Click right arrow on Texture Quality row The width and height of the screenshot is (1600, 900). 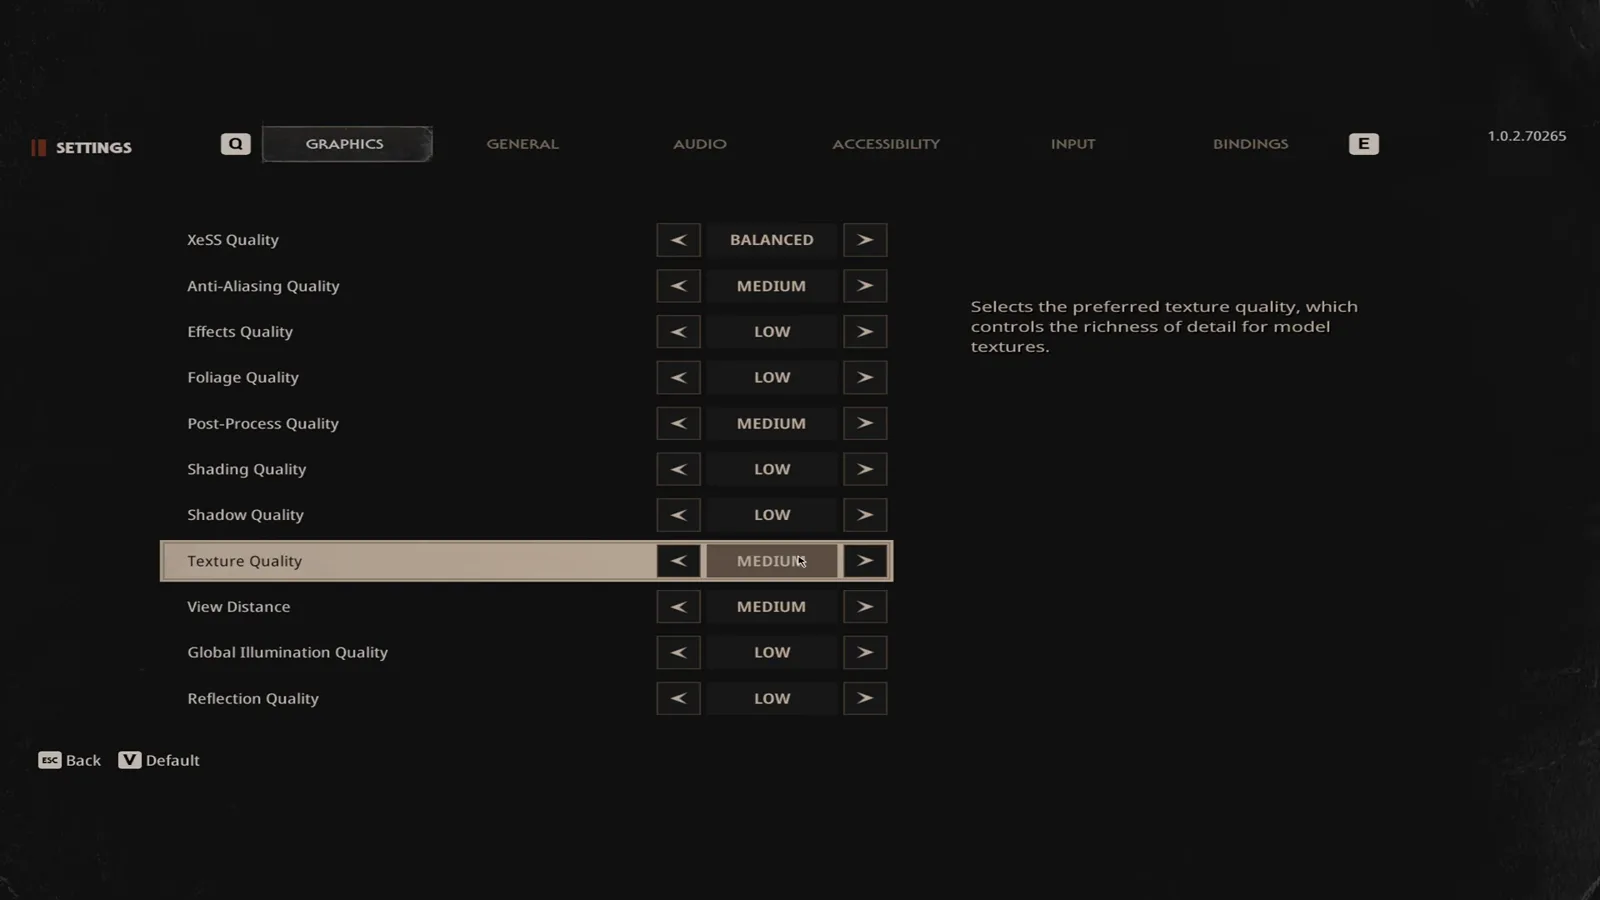tap(865, 561)
